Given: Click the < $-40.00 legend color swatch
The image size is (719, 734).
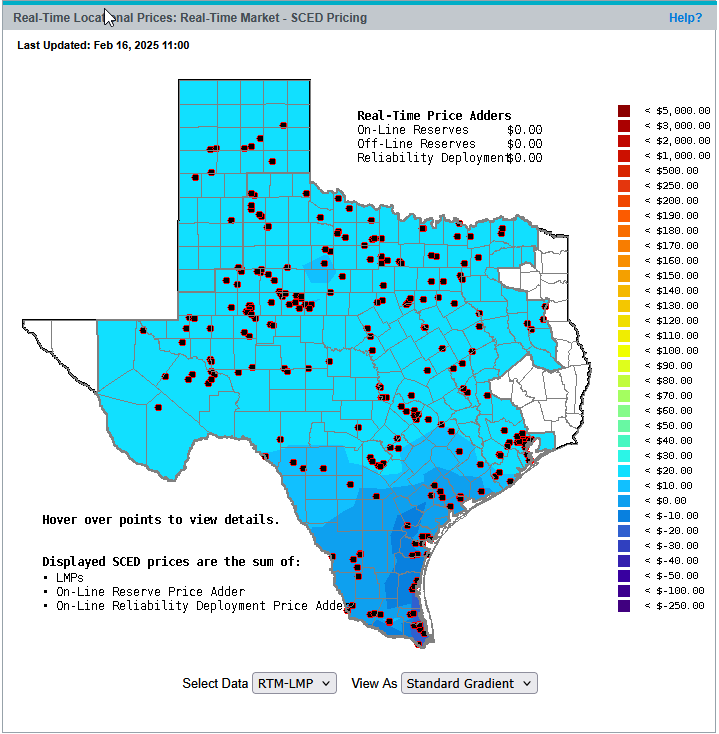Looking at the screenshot, I should 624,560.
